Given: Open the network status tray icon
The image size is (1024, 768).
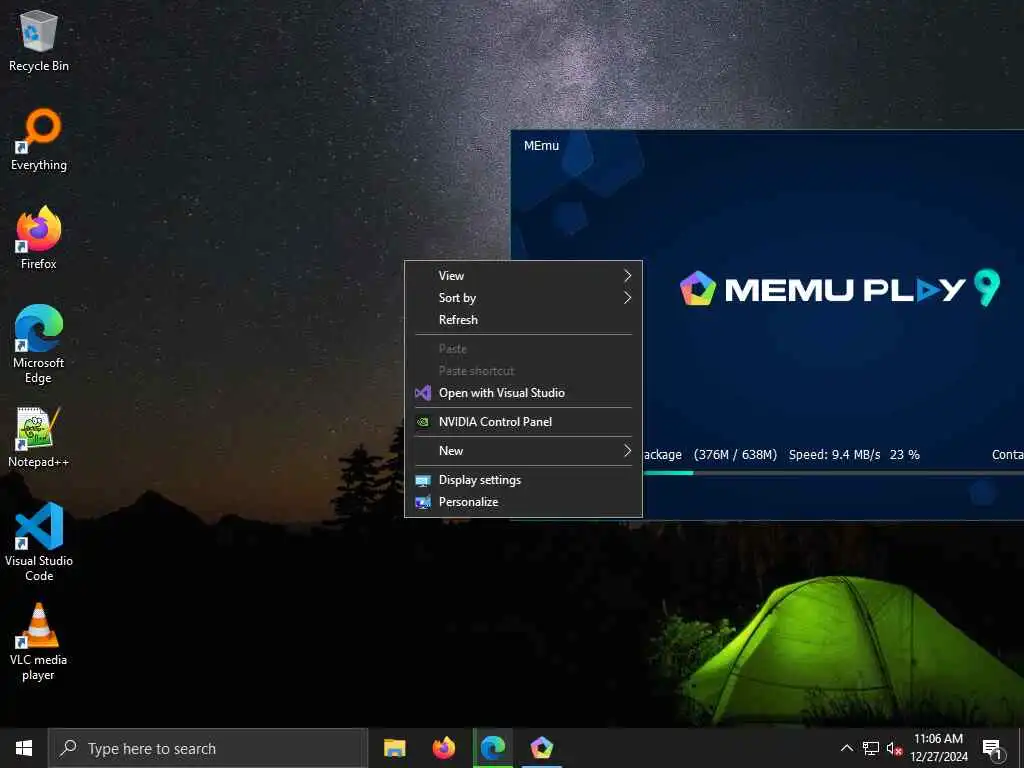Looking at the screenshot, I should point(871,748).
